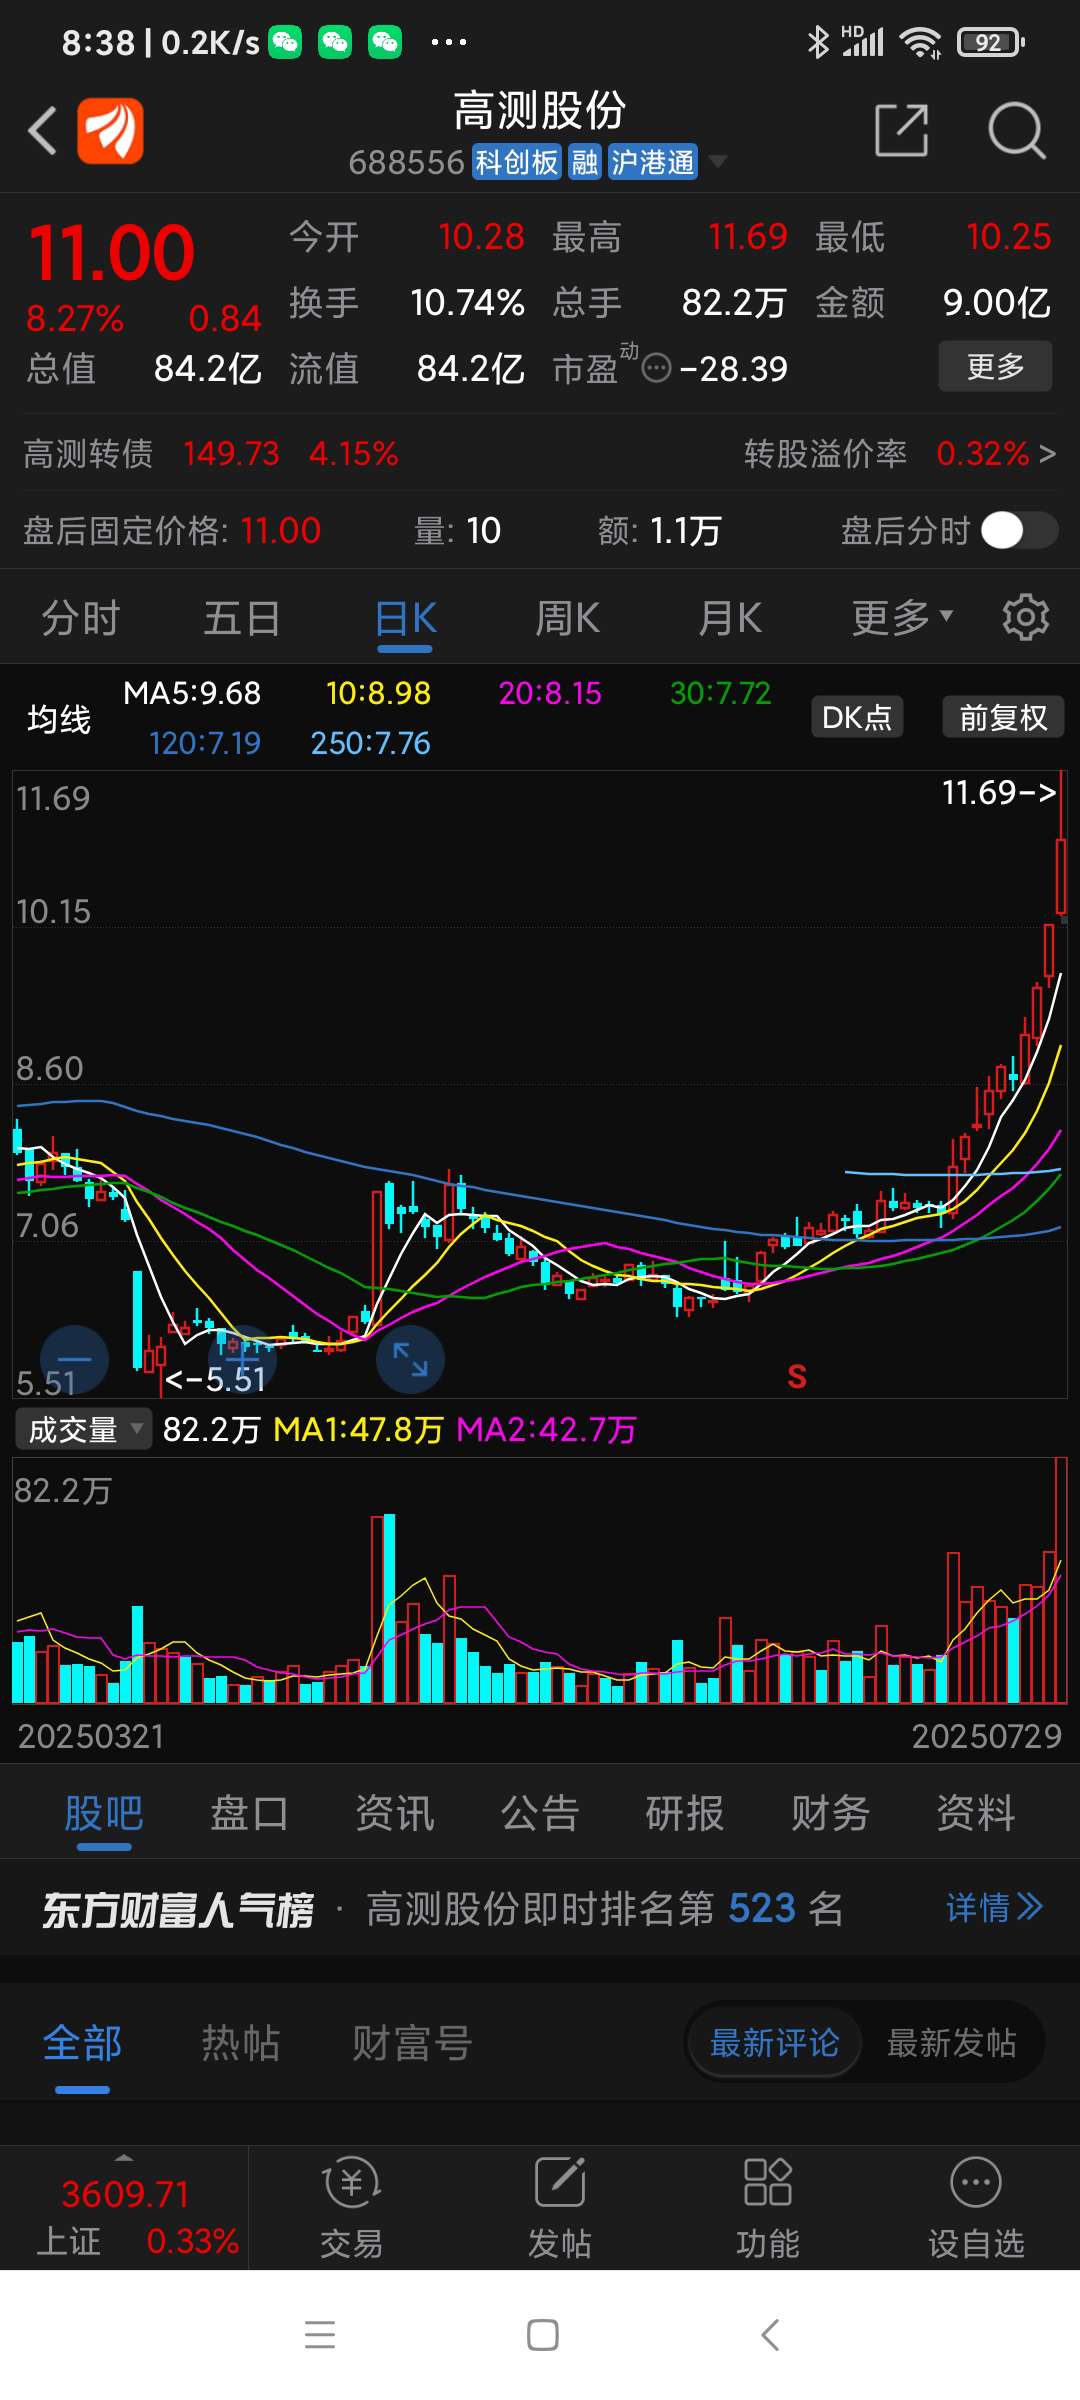Toggle 前复权 adjustment mode
Image resolution: width=1080 pixels, height=2400 pixels.
coord(1003,717)
